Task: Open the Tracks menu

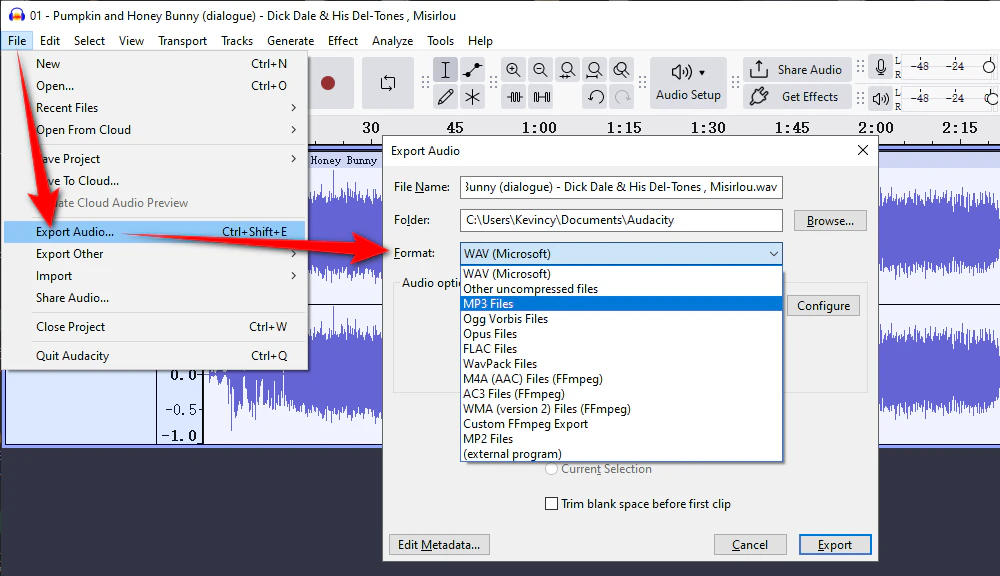Action: coord(237,41)
